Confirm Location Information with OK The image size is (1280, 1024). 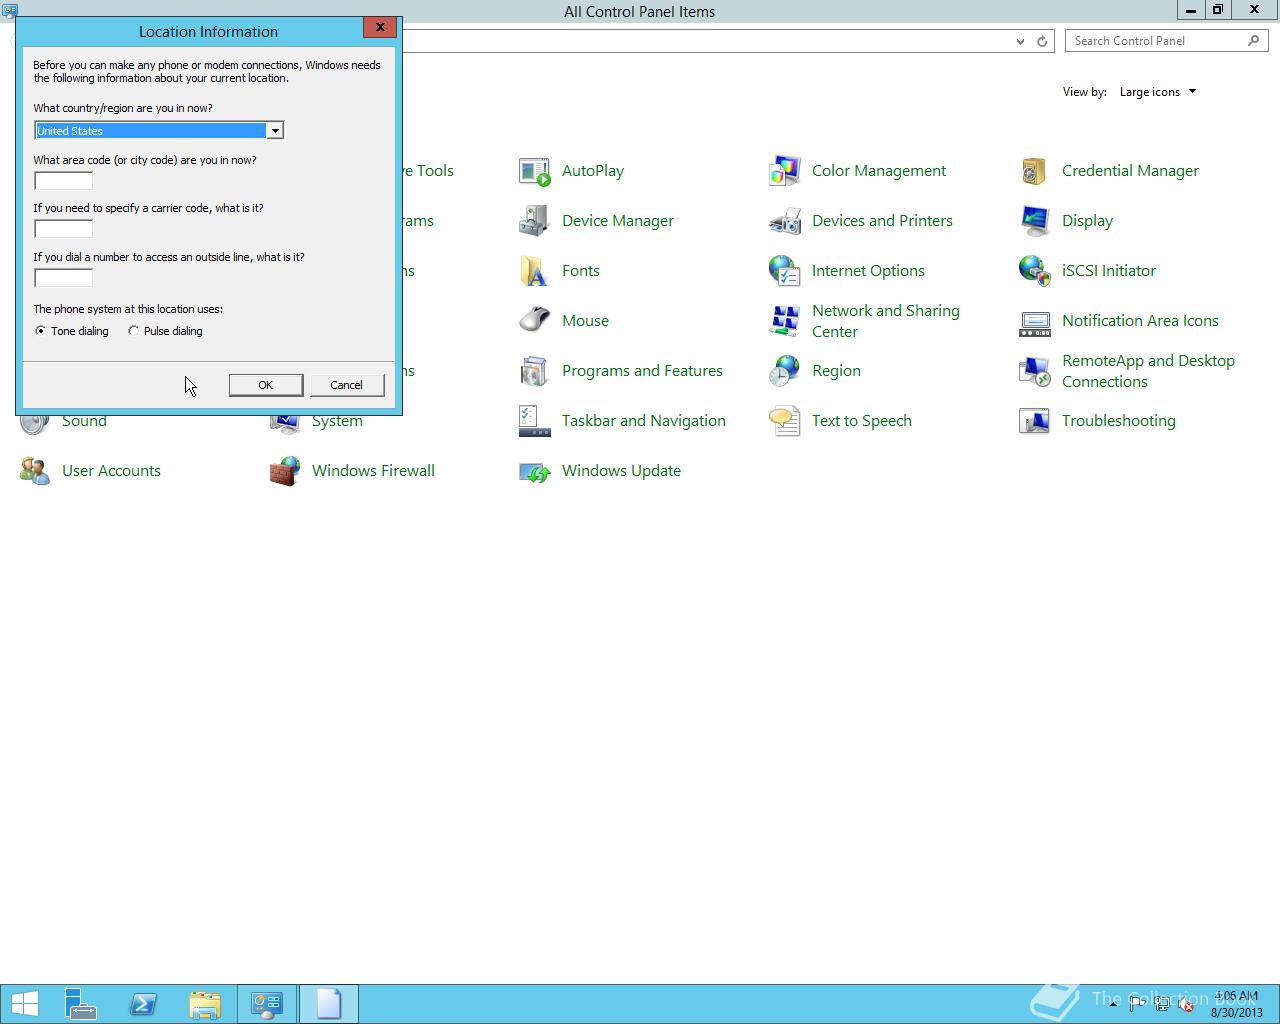point(266,385)
